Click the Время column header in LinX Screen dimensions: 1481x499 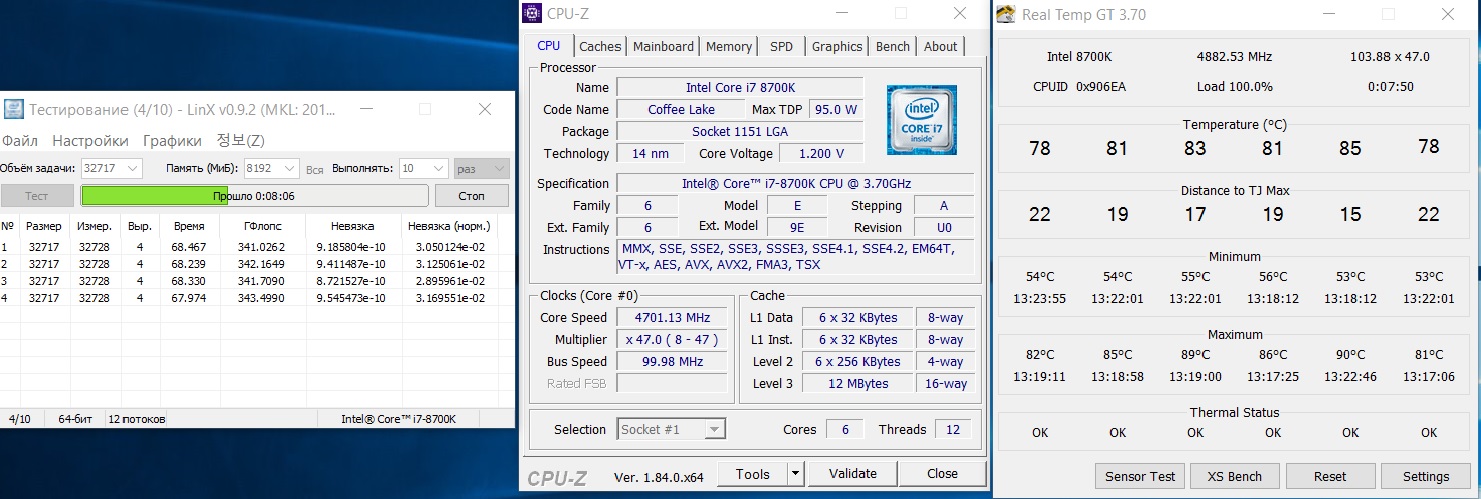[x=189, y=226]
